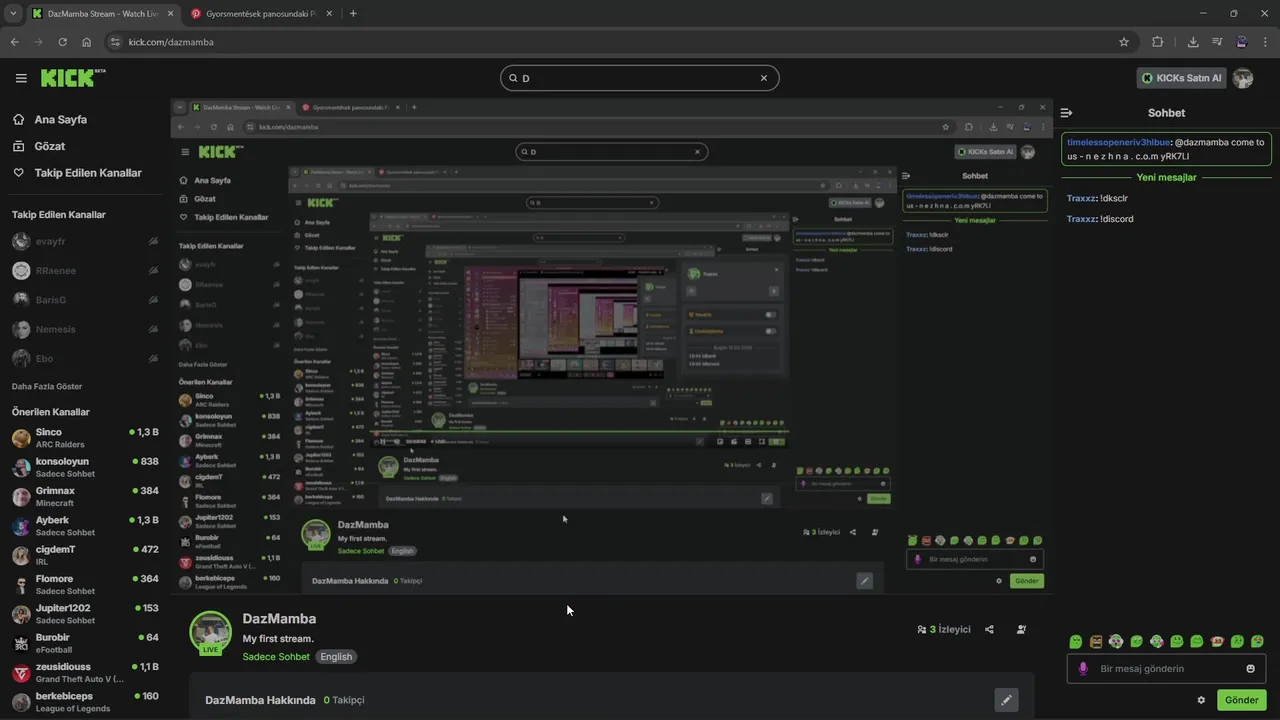This screenshot has width=1280, height=720.
Task: Open browser downloads icon
Action: click(1193, 42)
